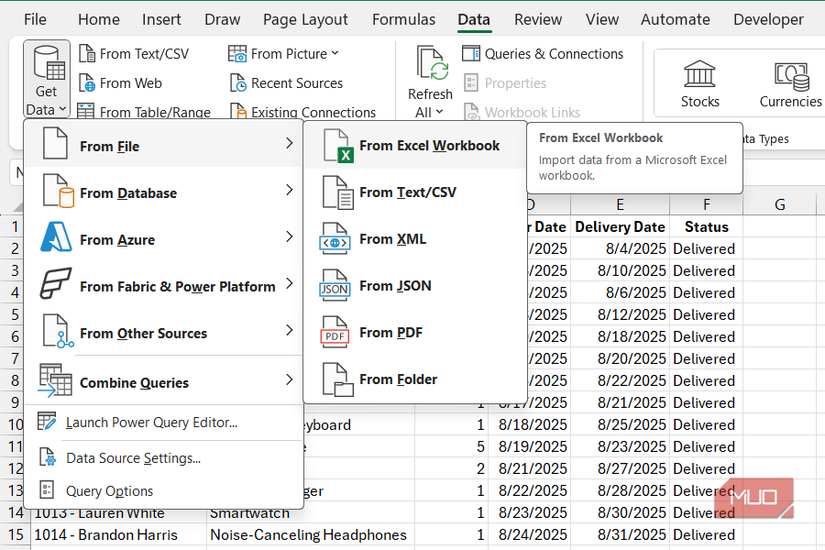Image resolution: width=825 pixels, height=550 pixels.
Task: Click the From Text/CSV submenu icon
Action: 337,193
